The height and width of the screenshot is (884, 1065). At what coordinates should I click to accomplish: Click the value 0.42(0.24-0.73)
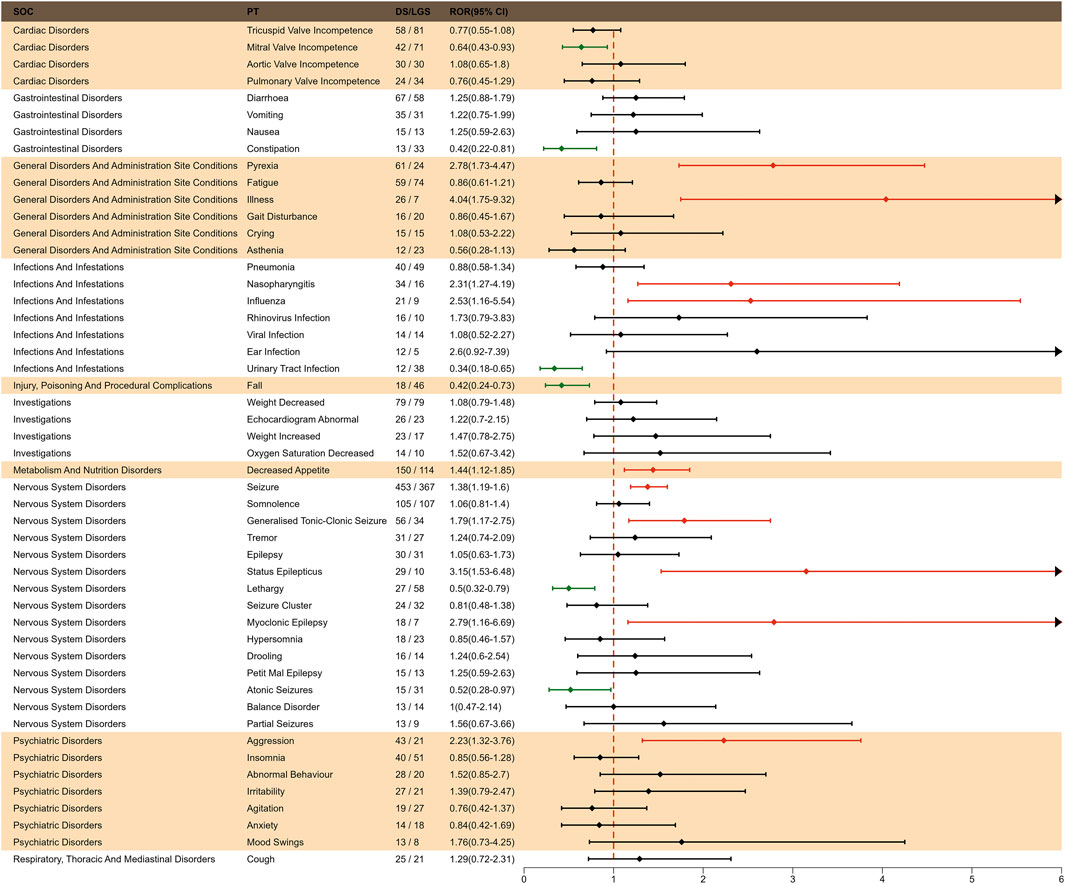coord(482,386)
